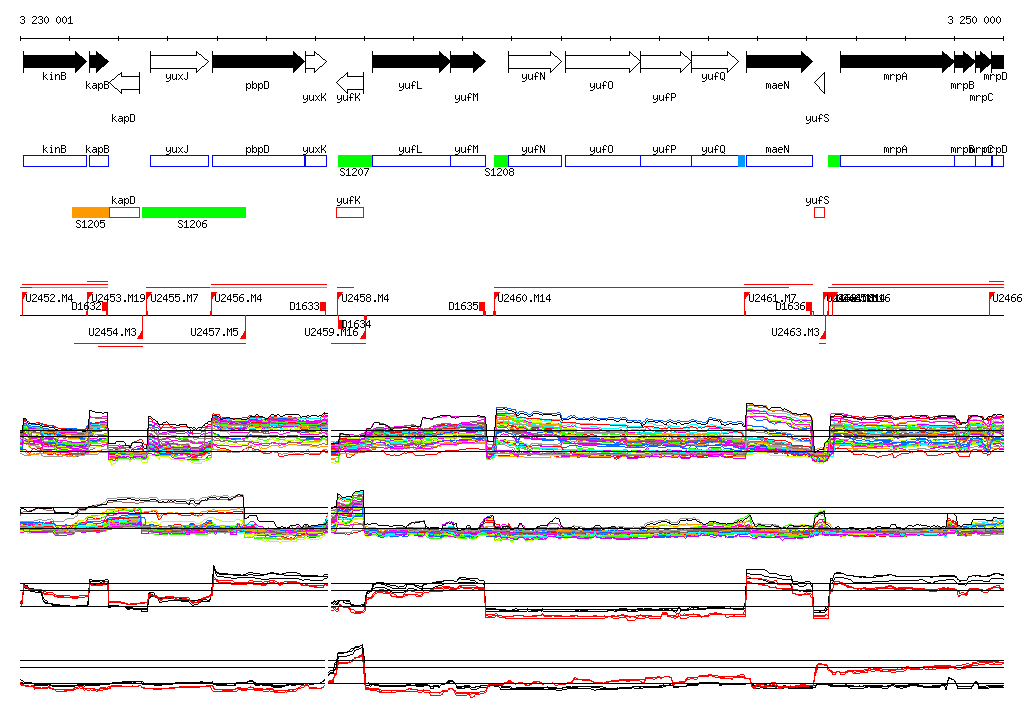
Task: Select the blue yuxJ annotation box
Action: (180, 161)
